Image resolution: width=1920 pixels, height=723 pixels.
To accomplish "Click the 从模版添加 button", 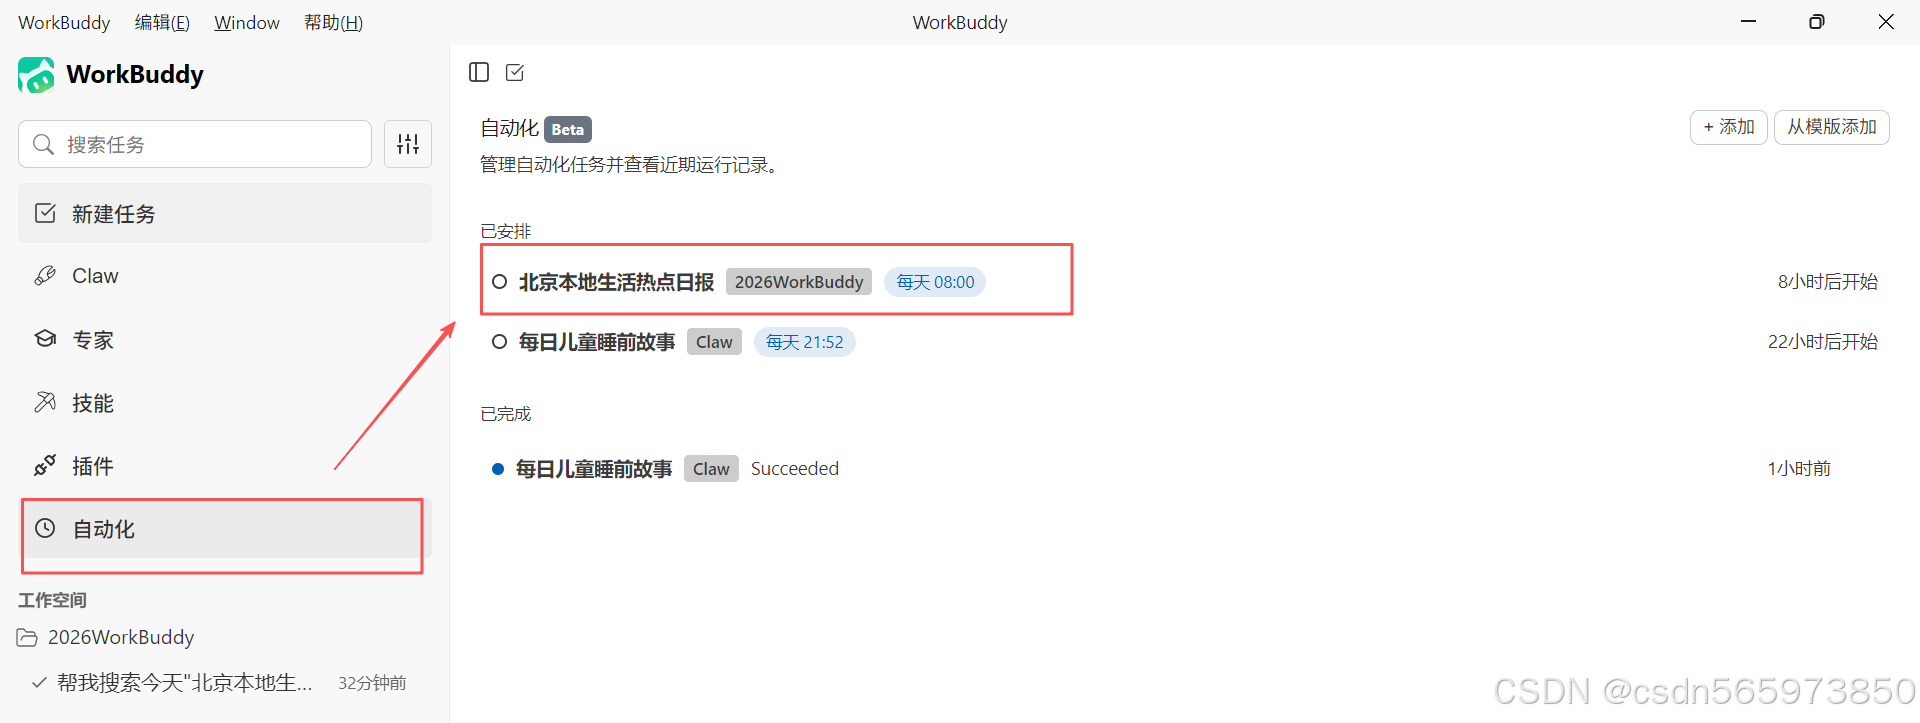I will pos(1832,127).
